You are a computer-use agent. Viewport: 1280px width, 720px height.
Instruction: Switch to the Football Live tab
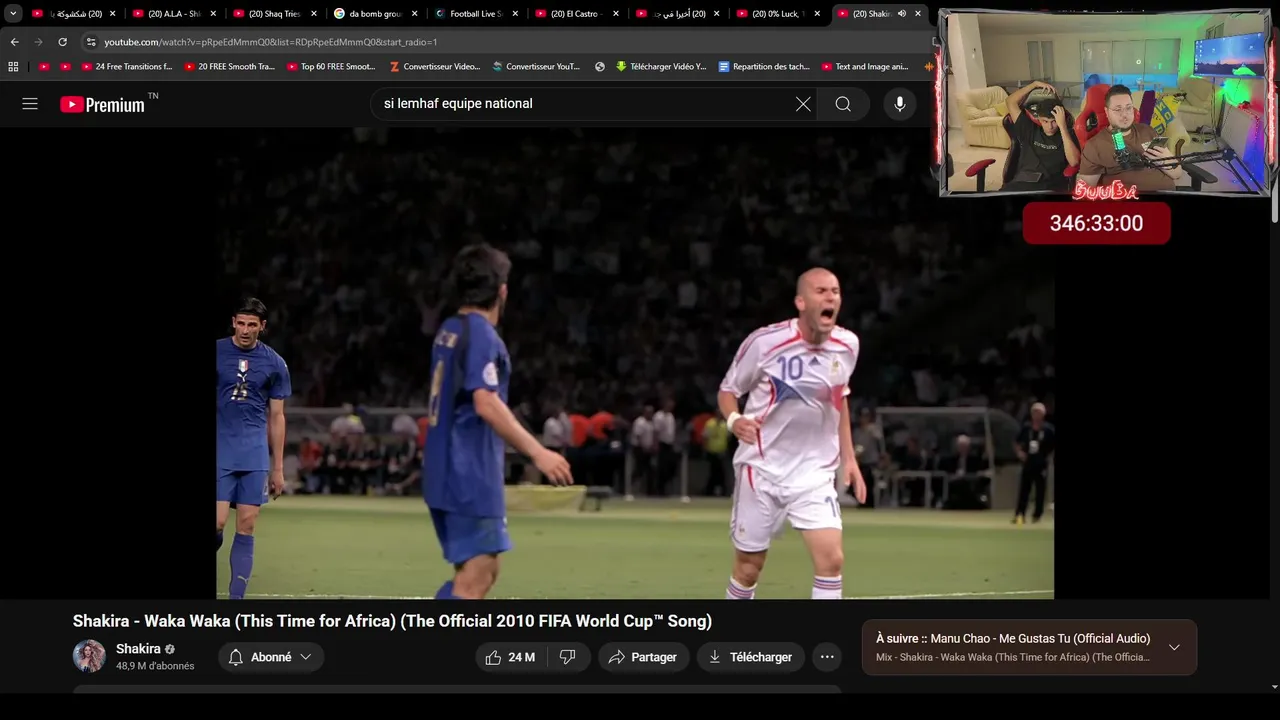(x=474, y=14)
